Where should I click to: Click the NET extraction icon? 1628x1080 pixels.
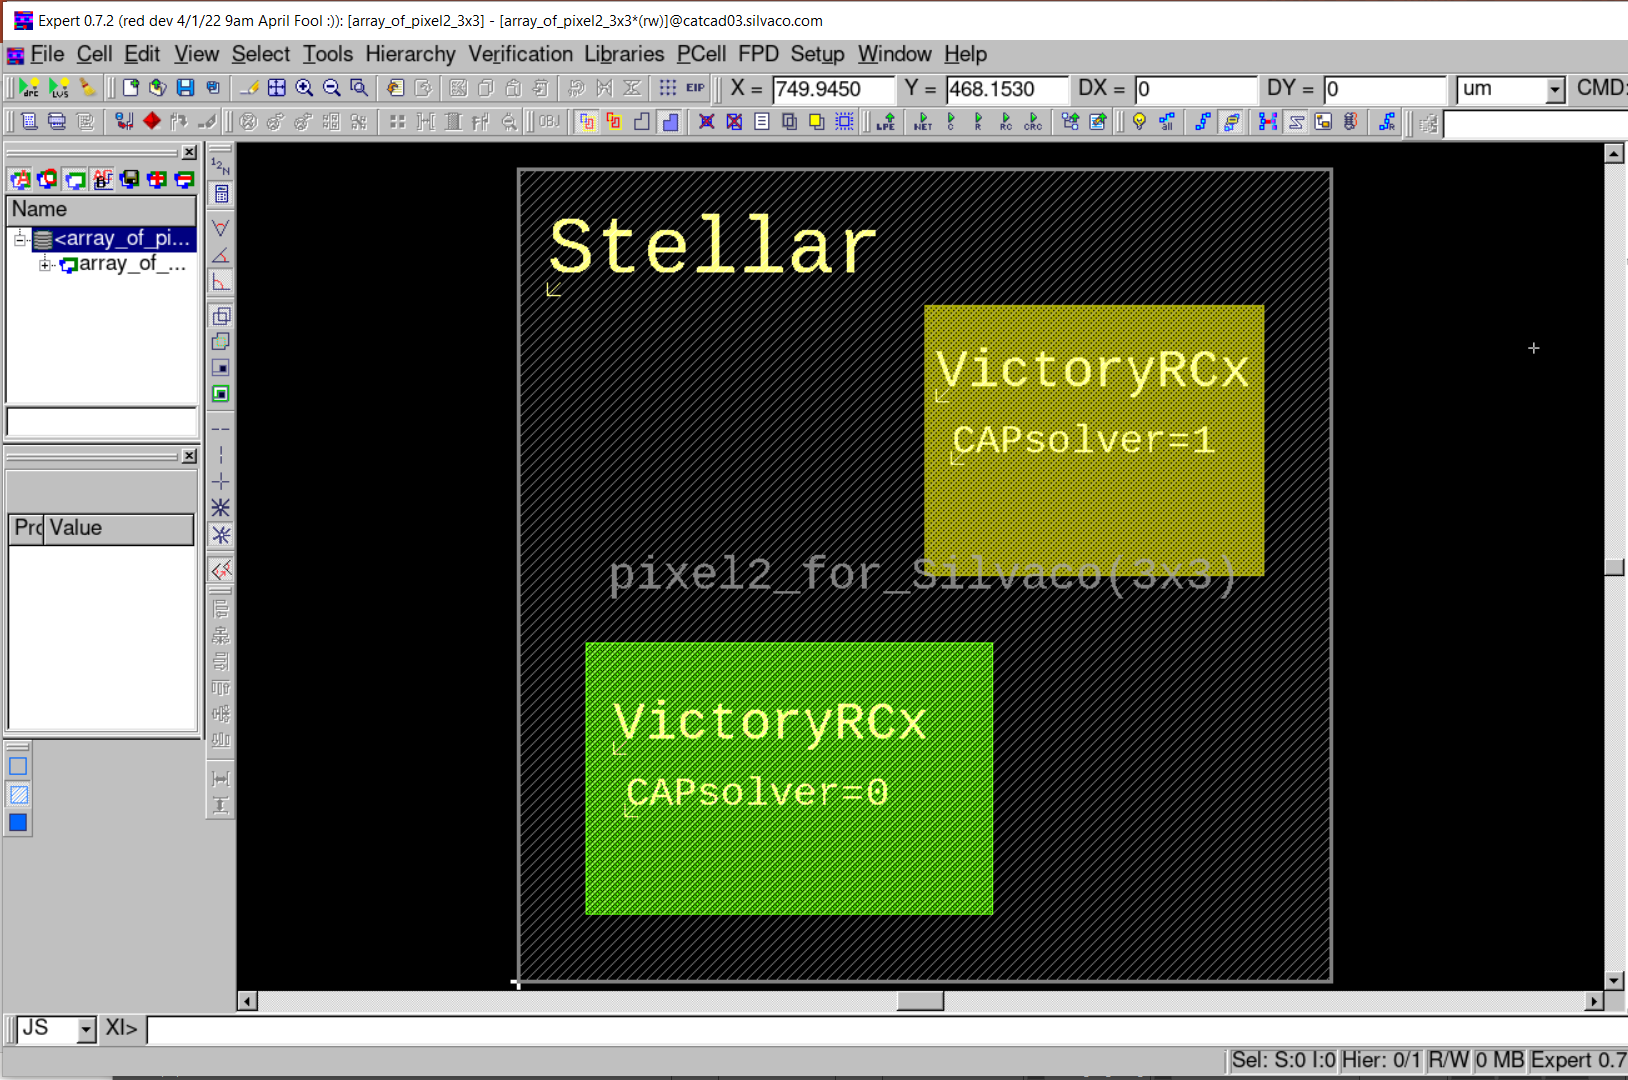click(x=922, y=122)
